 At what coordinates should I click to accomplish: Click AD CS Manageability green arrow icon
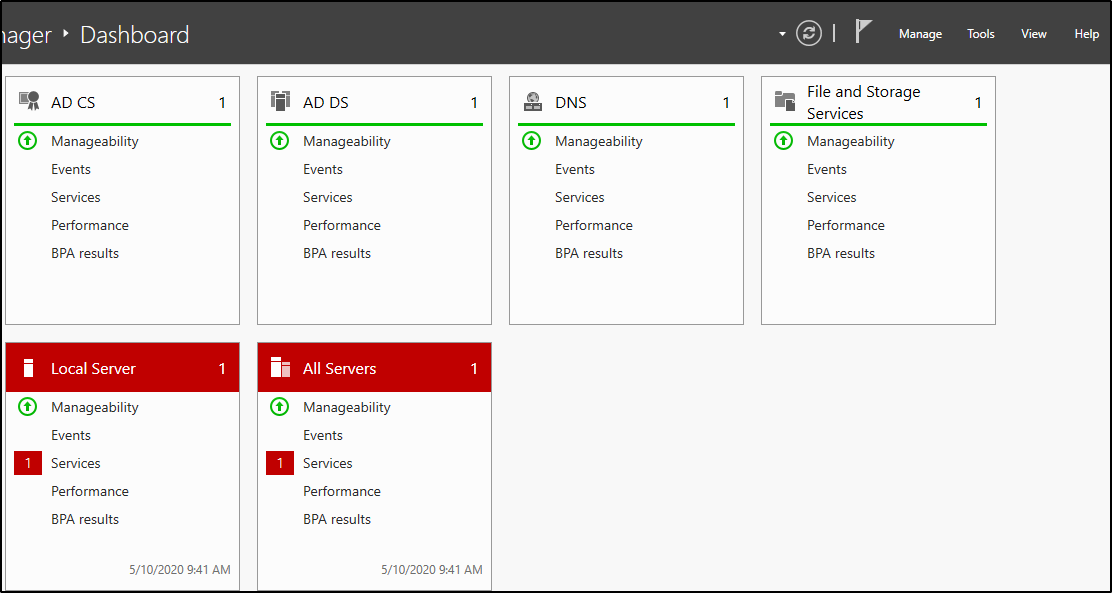[27, 141]
